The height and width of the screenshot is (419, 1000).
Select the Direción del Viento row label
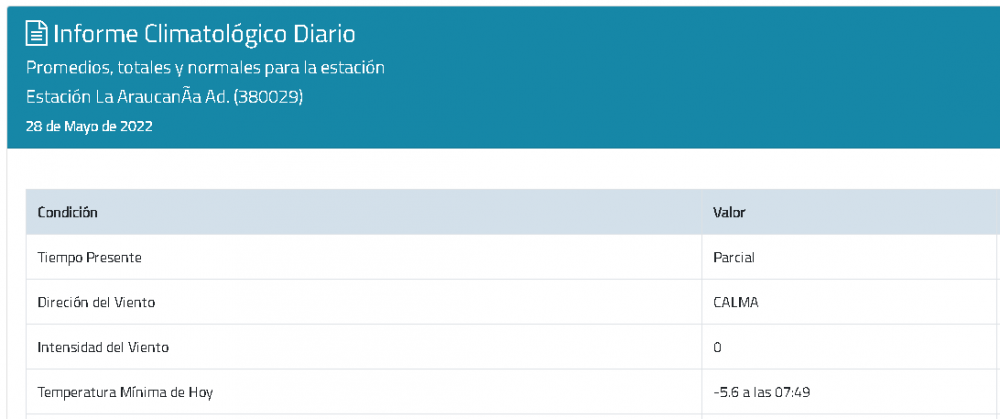coord(96,302)
